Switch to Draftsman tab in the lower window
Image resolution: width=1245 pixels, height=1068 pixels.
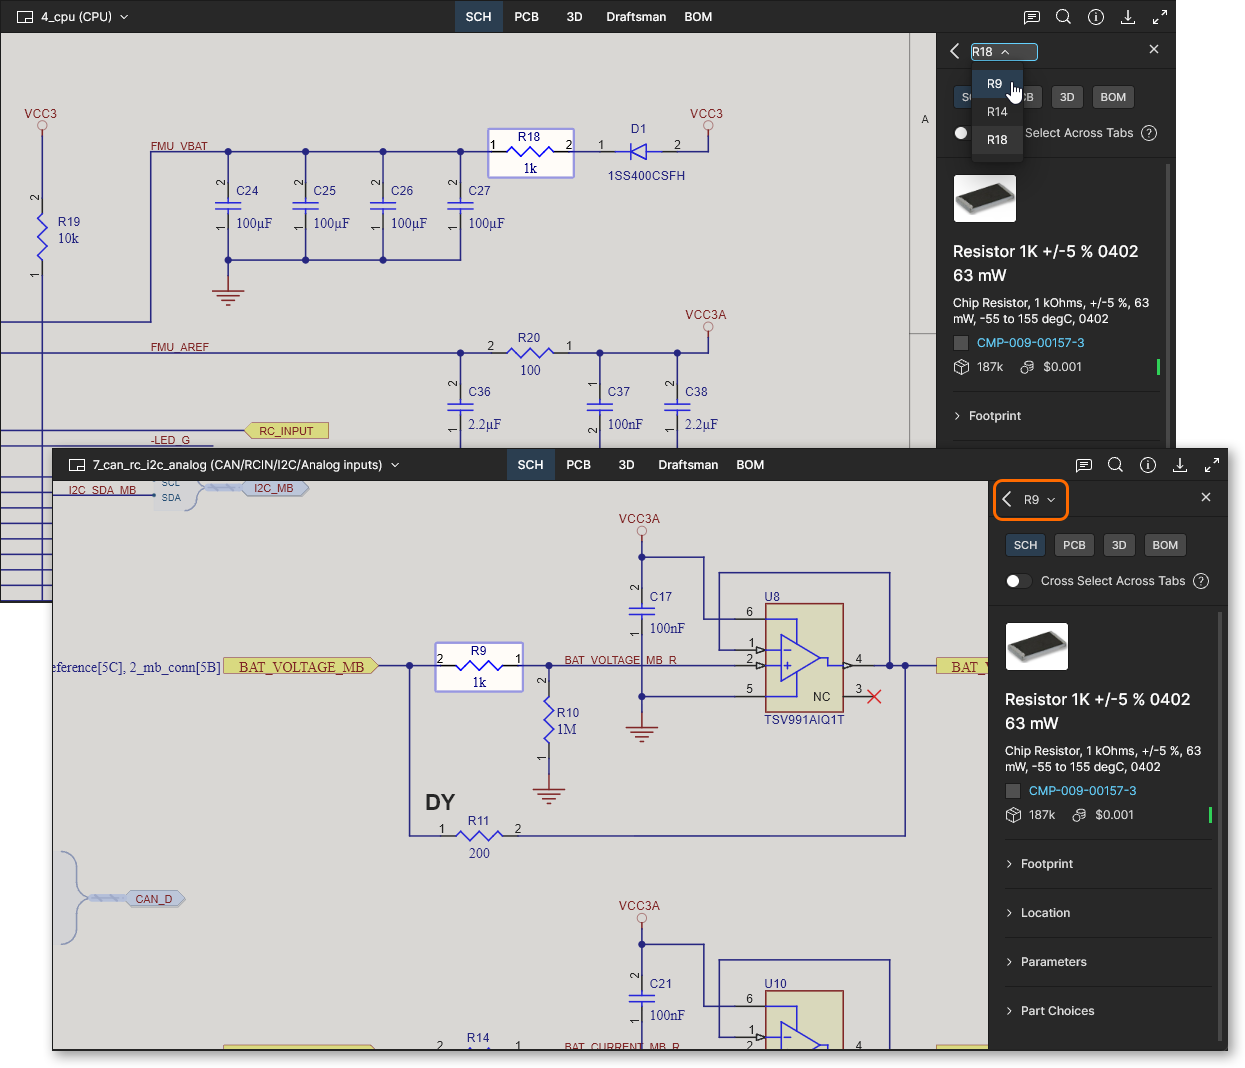point(688,465)
